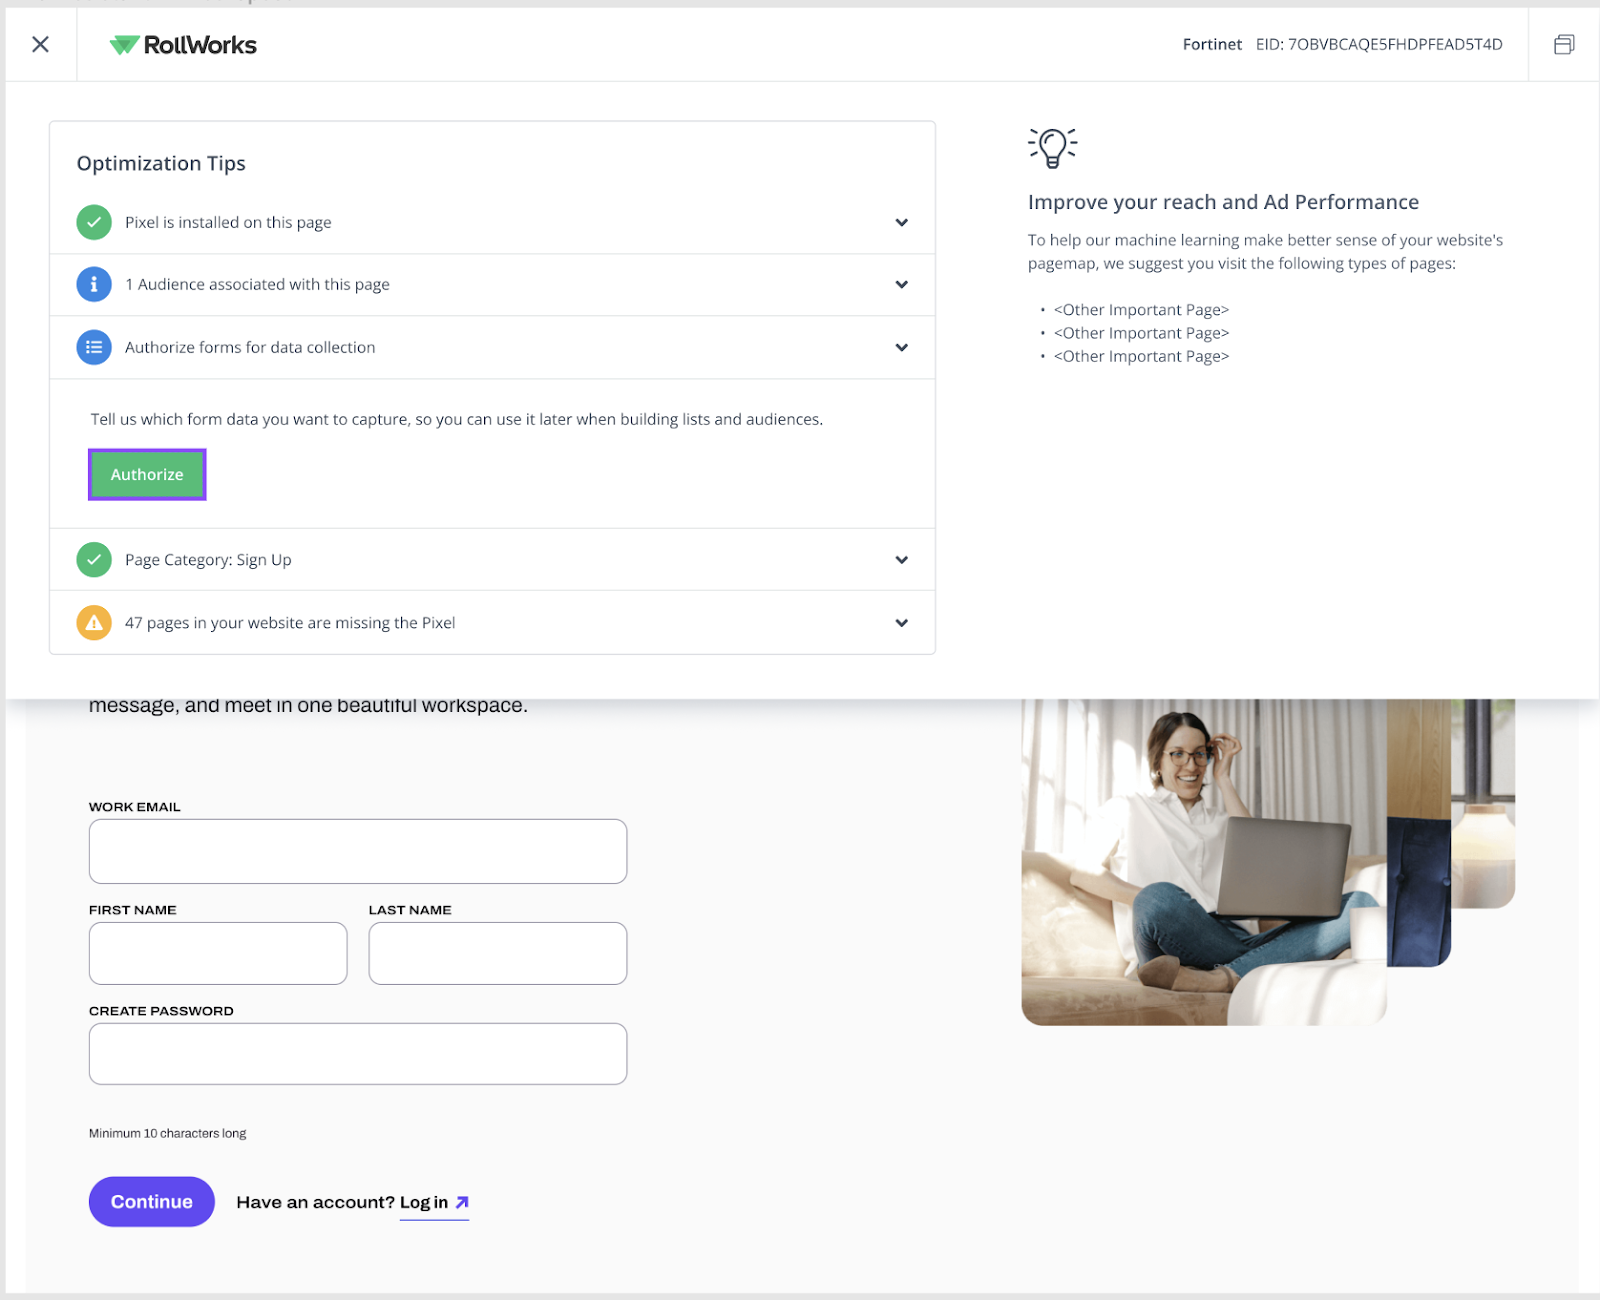Click the orange warning icon for missing Pixel

(94, 623)
